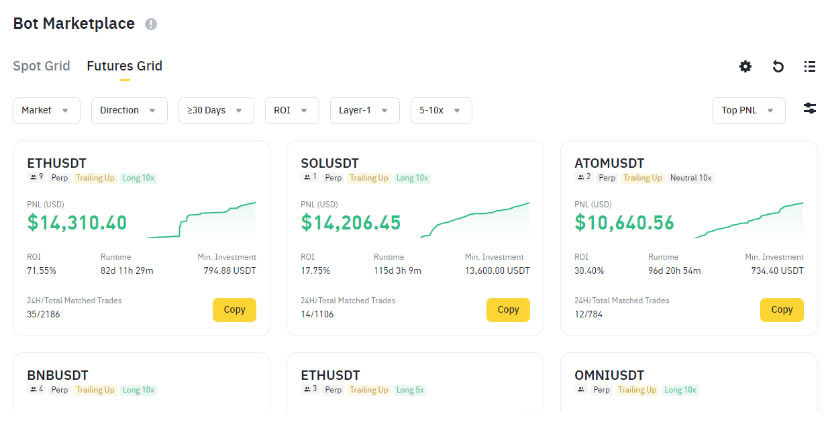The width and height of the screenshot is (826, 423).
Task: Switch to list view icon
Action: [810, 66]
